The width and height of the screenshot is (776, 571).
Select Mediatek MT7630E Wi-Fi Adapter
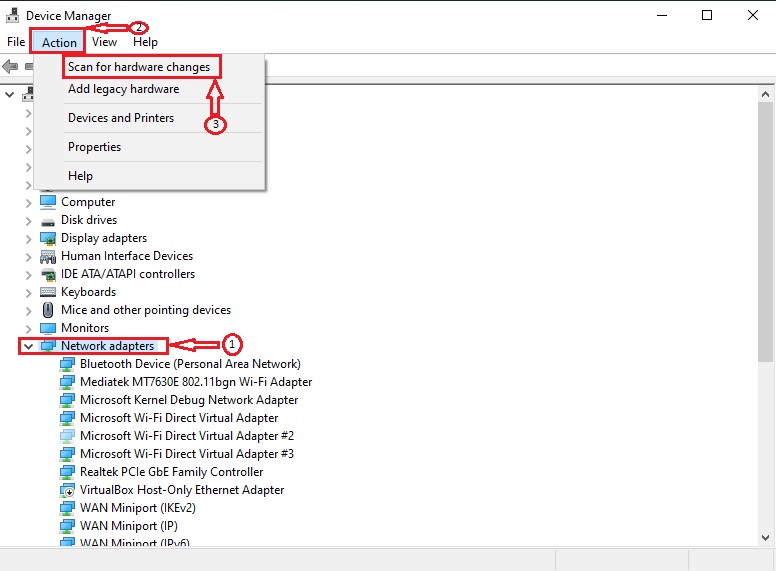[196, 382]
